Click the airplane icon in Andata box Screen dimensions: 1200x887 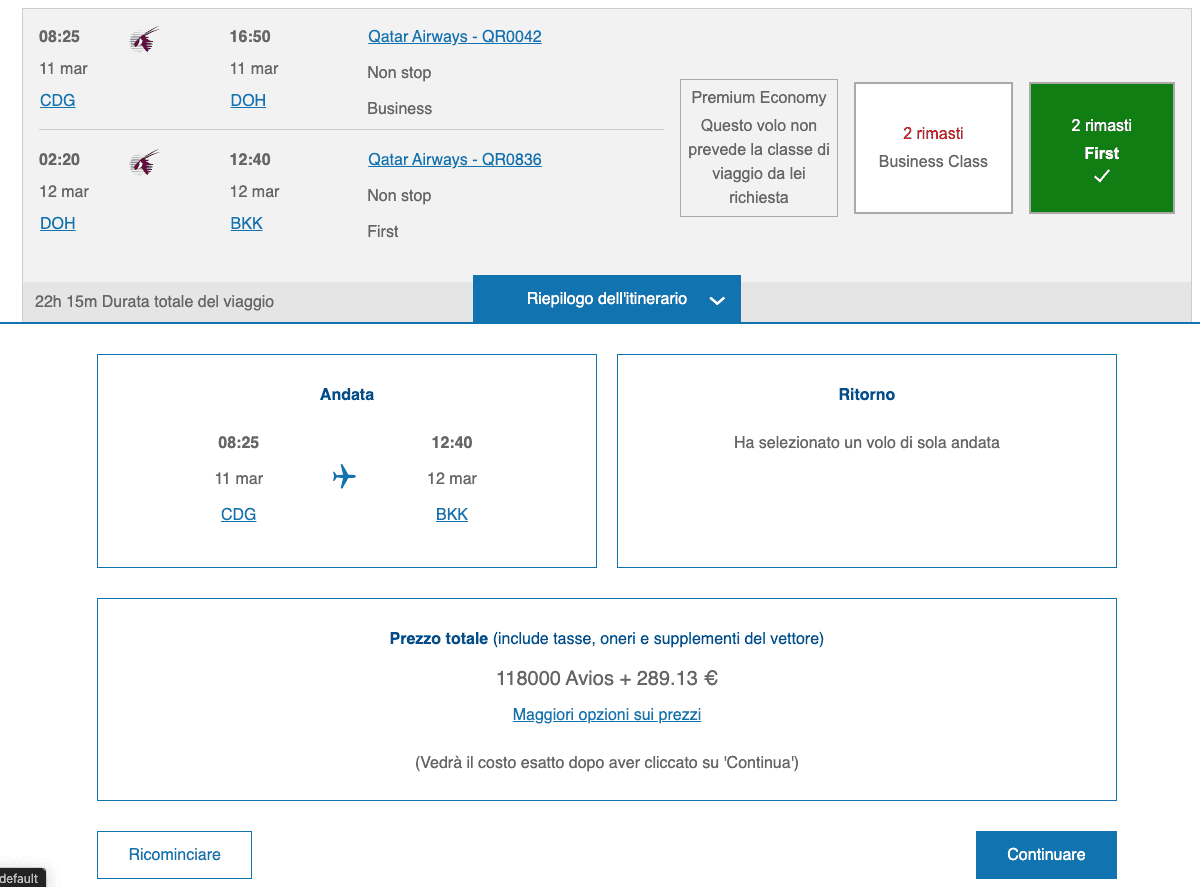click(x=344, y=477)
